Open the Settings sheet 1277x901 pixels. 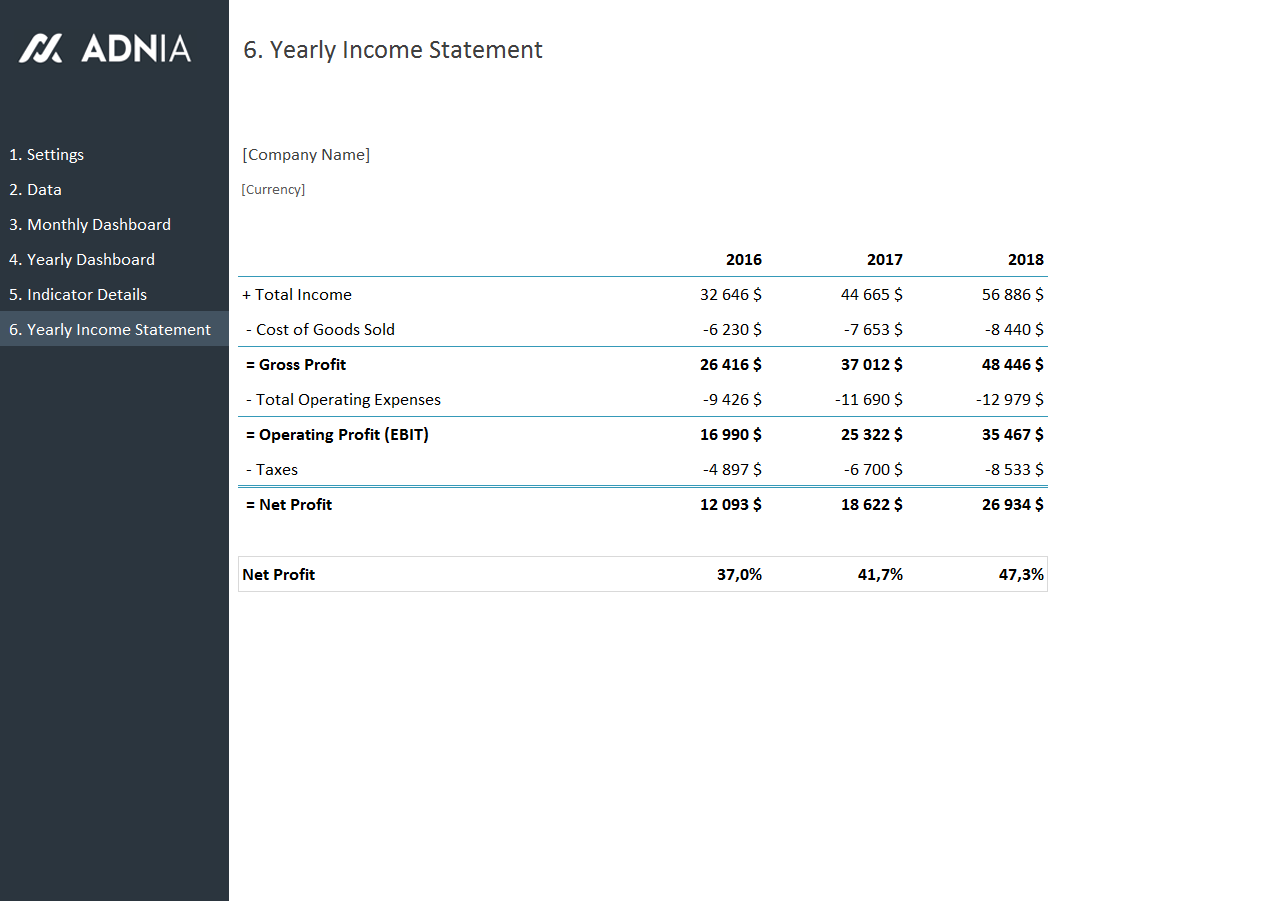(46, 155)
